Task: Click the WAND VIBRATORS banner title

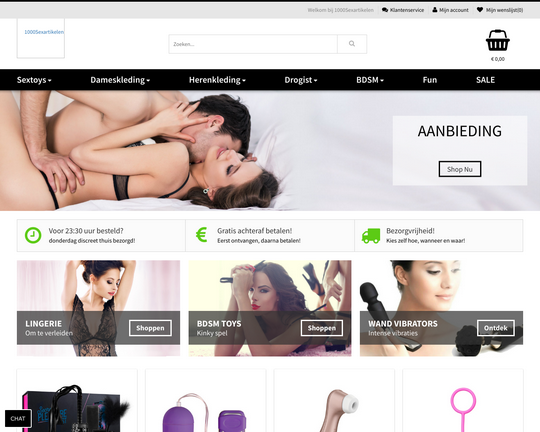Action: pos(403,324)
